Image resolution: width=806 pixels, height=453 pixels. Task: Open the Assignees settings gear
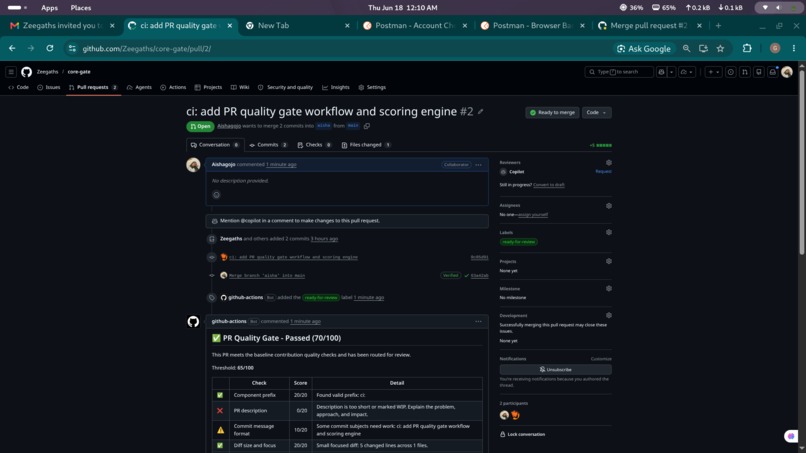609,206
